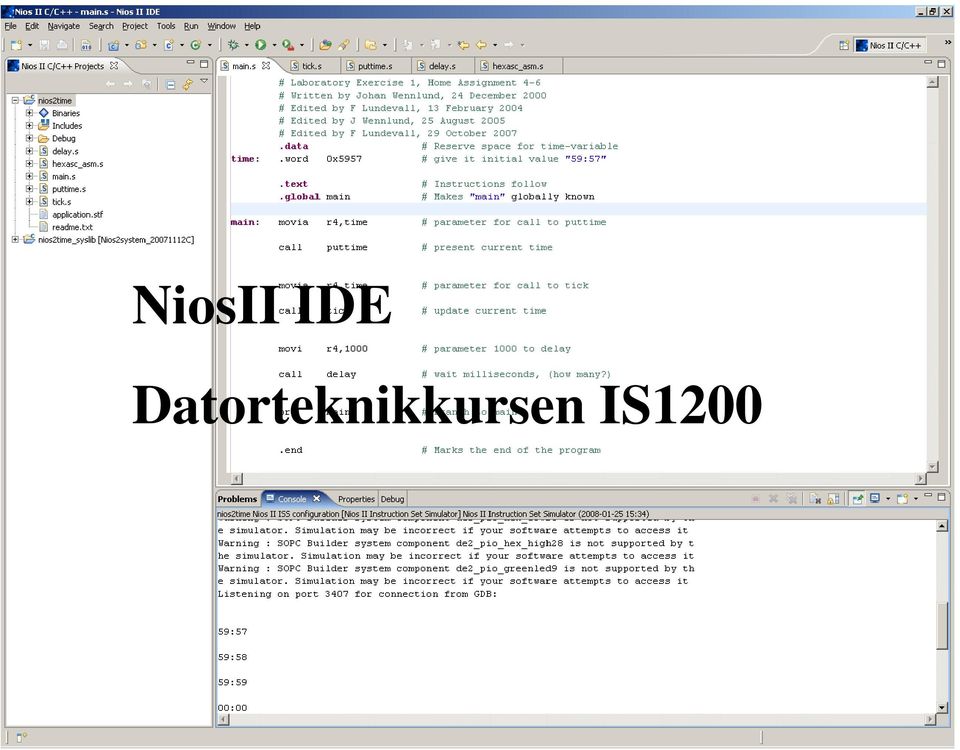
Task: Switch to the Properties tab
Action: [356, 499]
